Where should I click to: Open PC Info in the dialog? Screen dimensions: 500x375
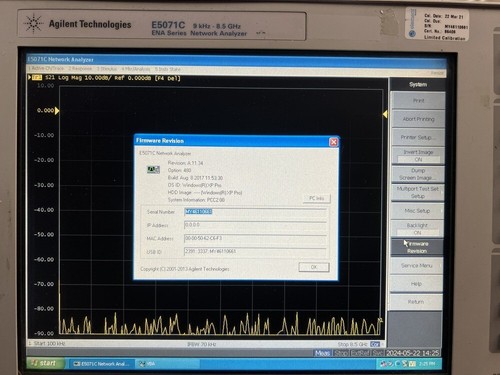(x=317, y=198)
